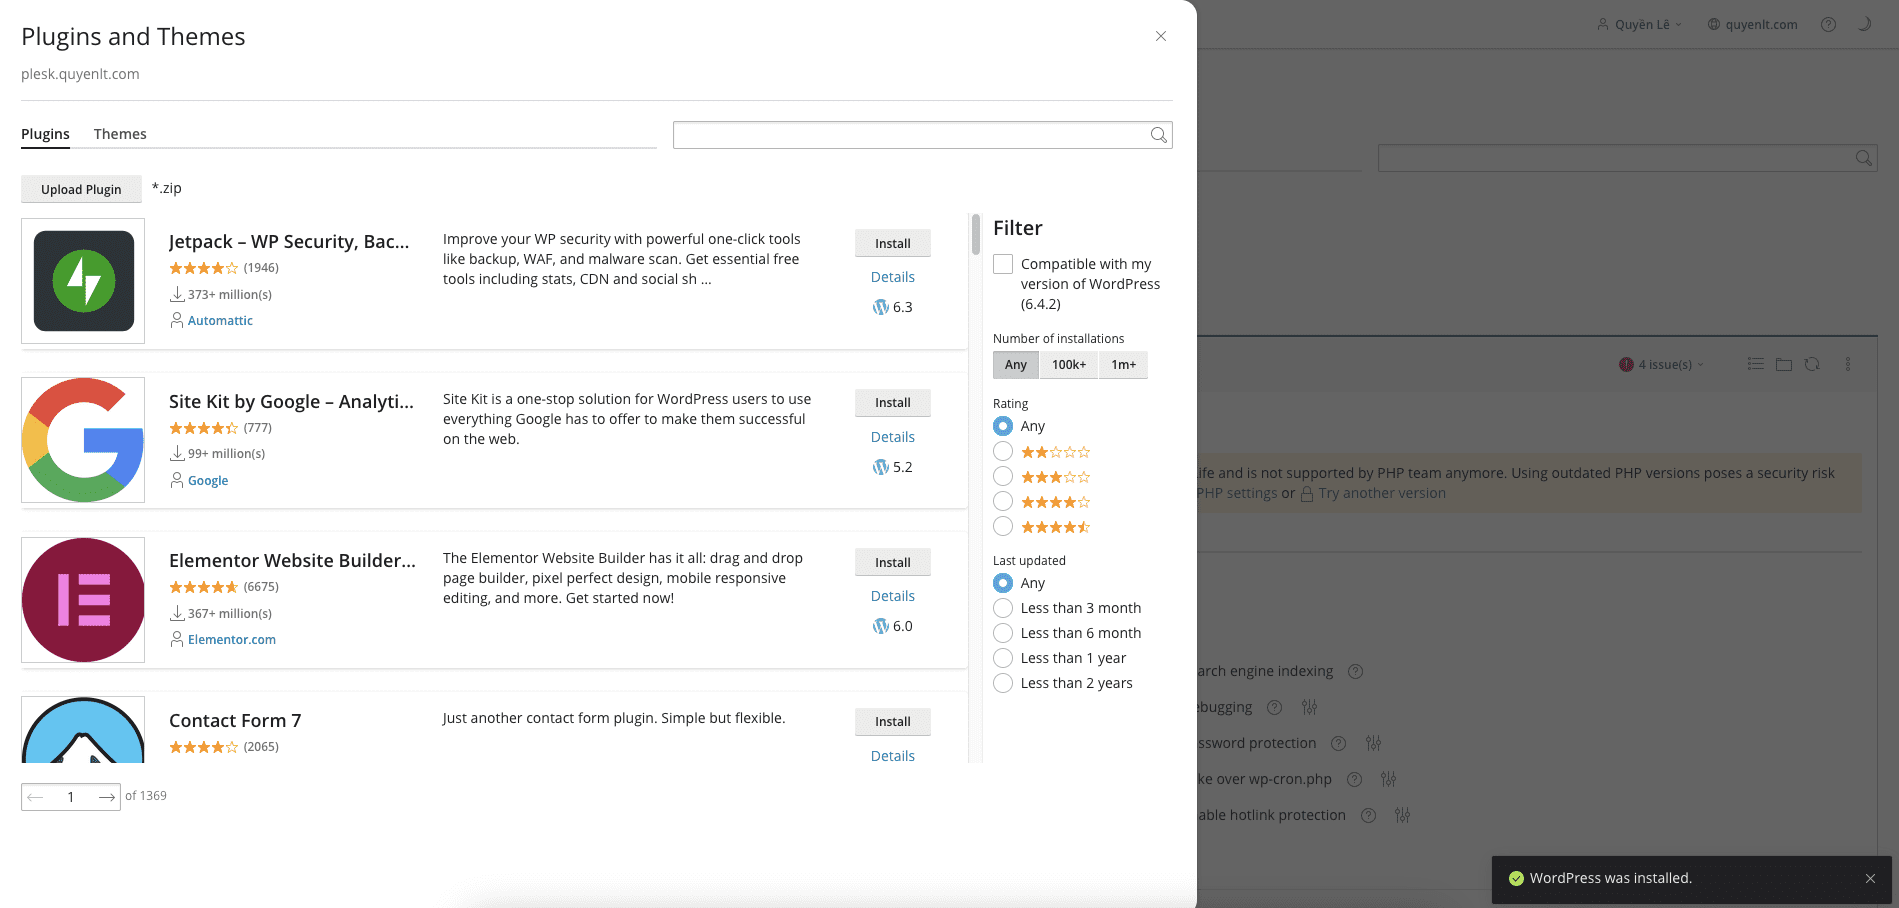Open the Quyên Lê user dropdown
Viewport: 1899px width, 908px height.
click(1640, 25)
